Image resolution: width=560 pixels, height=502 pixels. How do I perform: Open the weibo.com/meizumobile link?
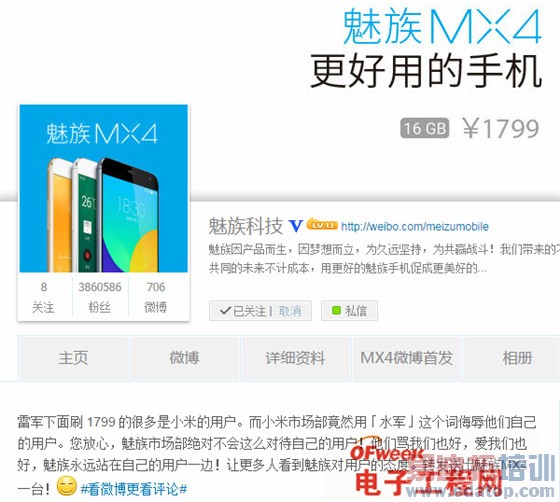415,226
